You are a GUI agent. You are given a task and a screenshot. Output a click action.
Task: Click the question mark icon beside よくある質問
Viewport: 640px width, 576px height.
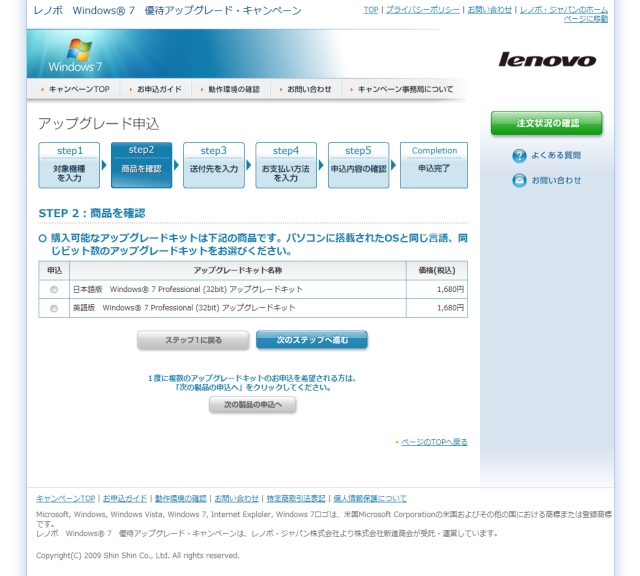[519, 156]
